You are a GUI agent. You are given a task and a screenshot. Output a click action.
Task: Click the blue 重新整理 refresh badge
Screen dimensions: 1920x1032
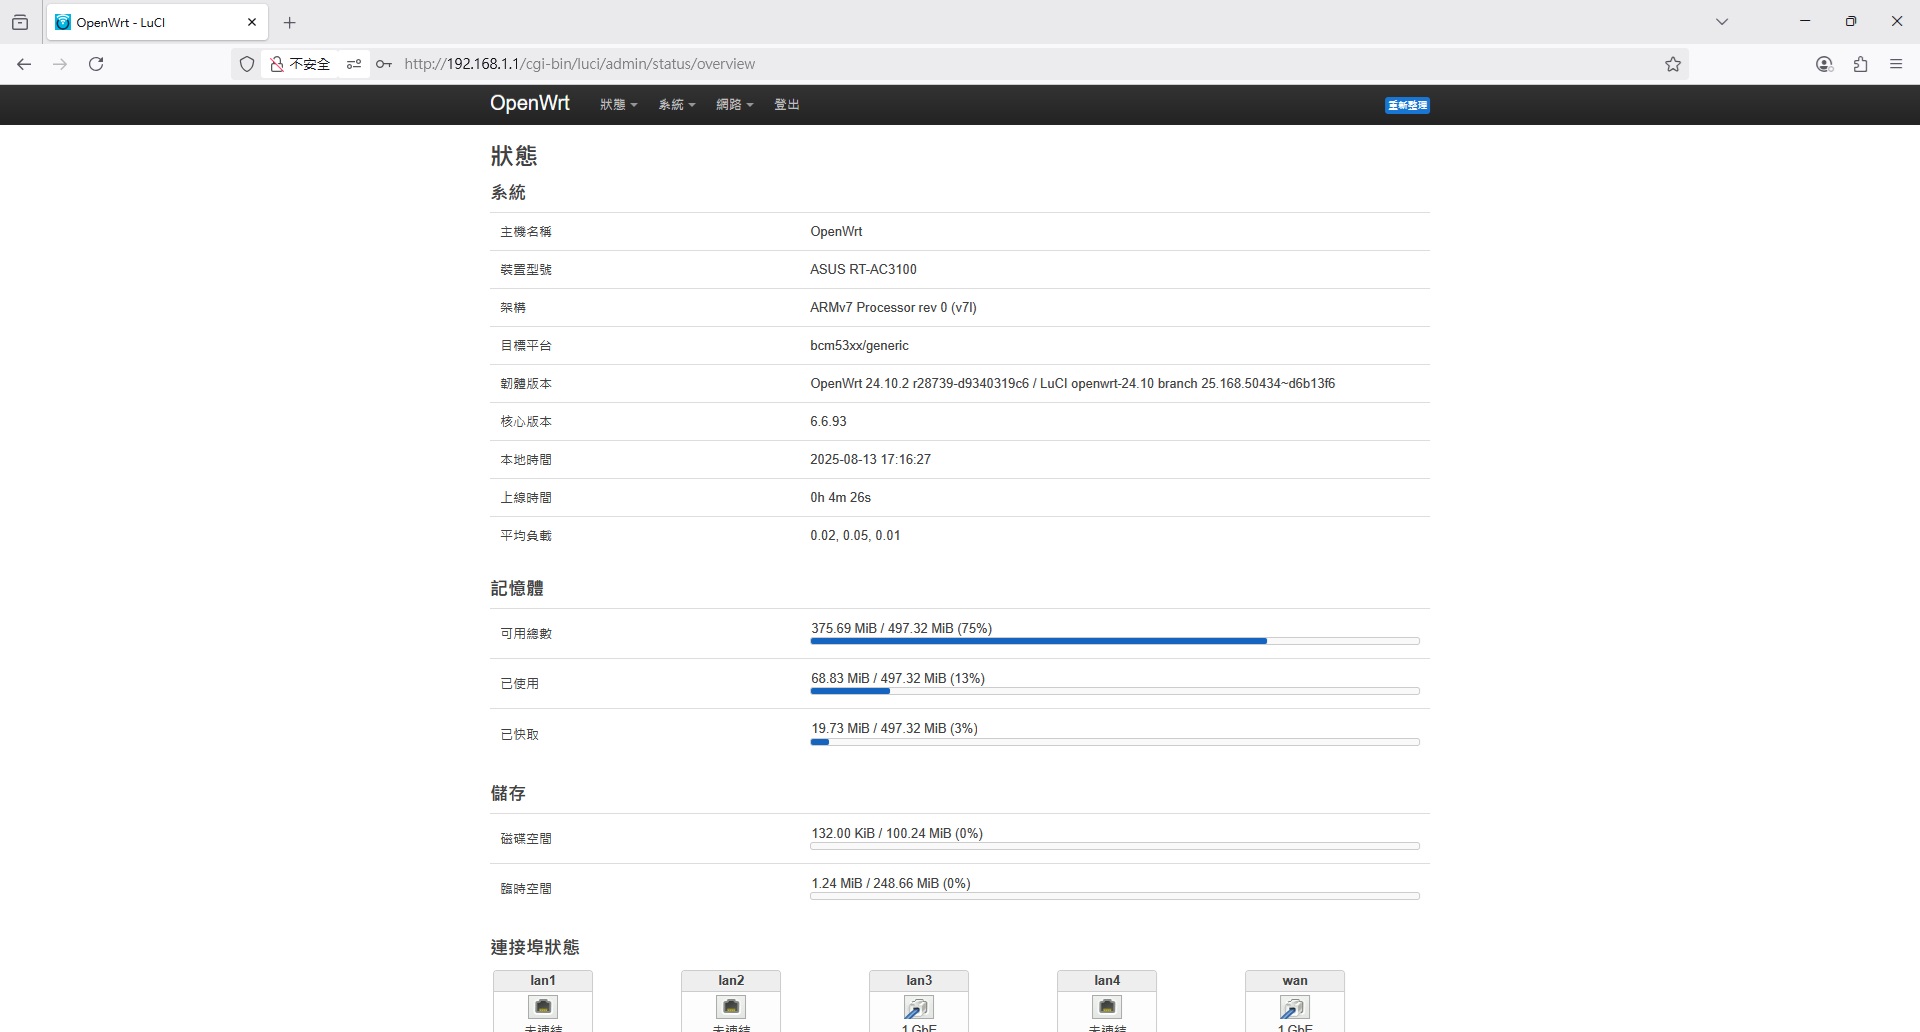pos(1407,105)
